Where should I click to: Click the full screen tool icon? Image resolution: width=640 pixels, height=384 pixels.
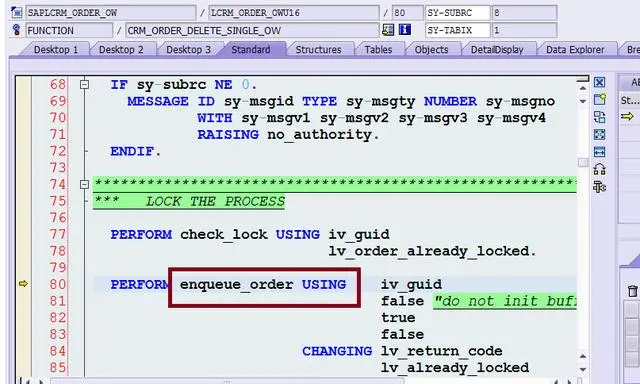point(599,134)
